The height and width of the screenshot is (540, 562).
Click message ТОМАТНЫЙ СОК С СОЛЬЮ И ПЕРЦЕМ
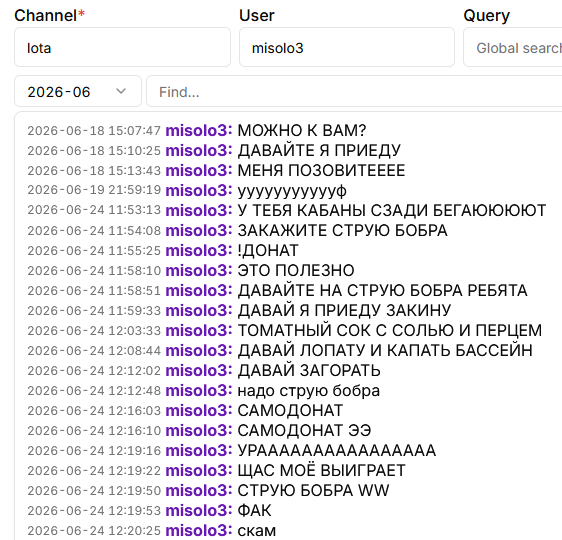point(390,330)
